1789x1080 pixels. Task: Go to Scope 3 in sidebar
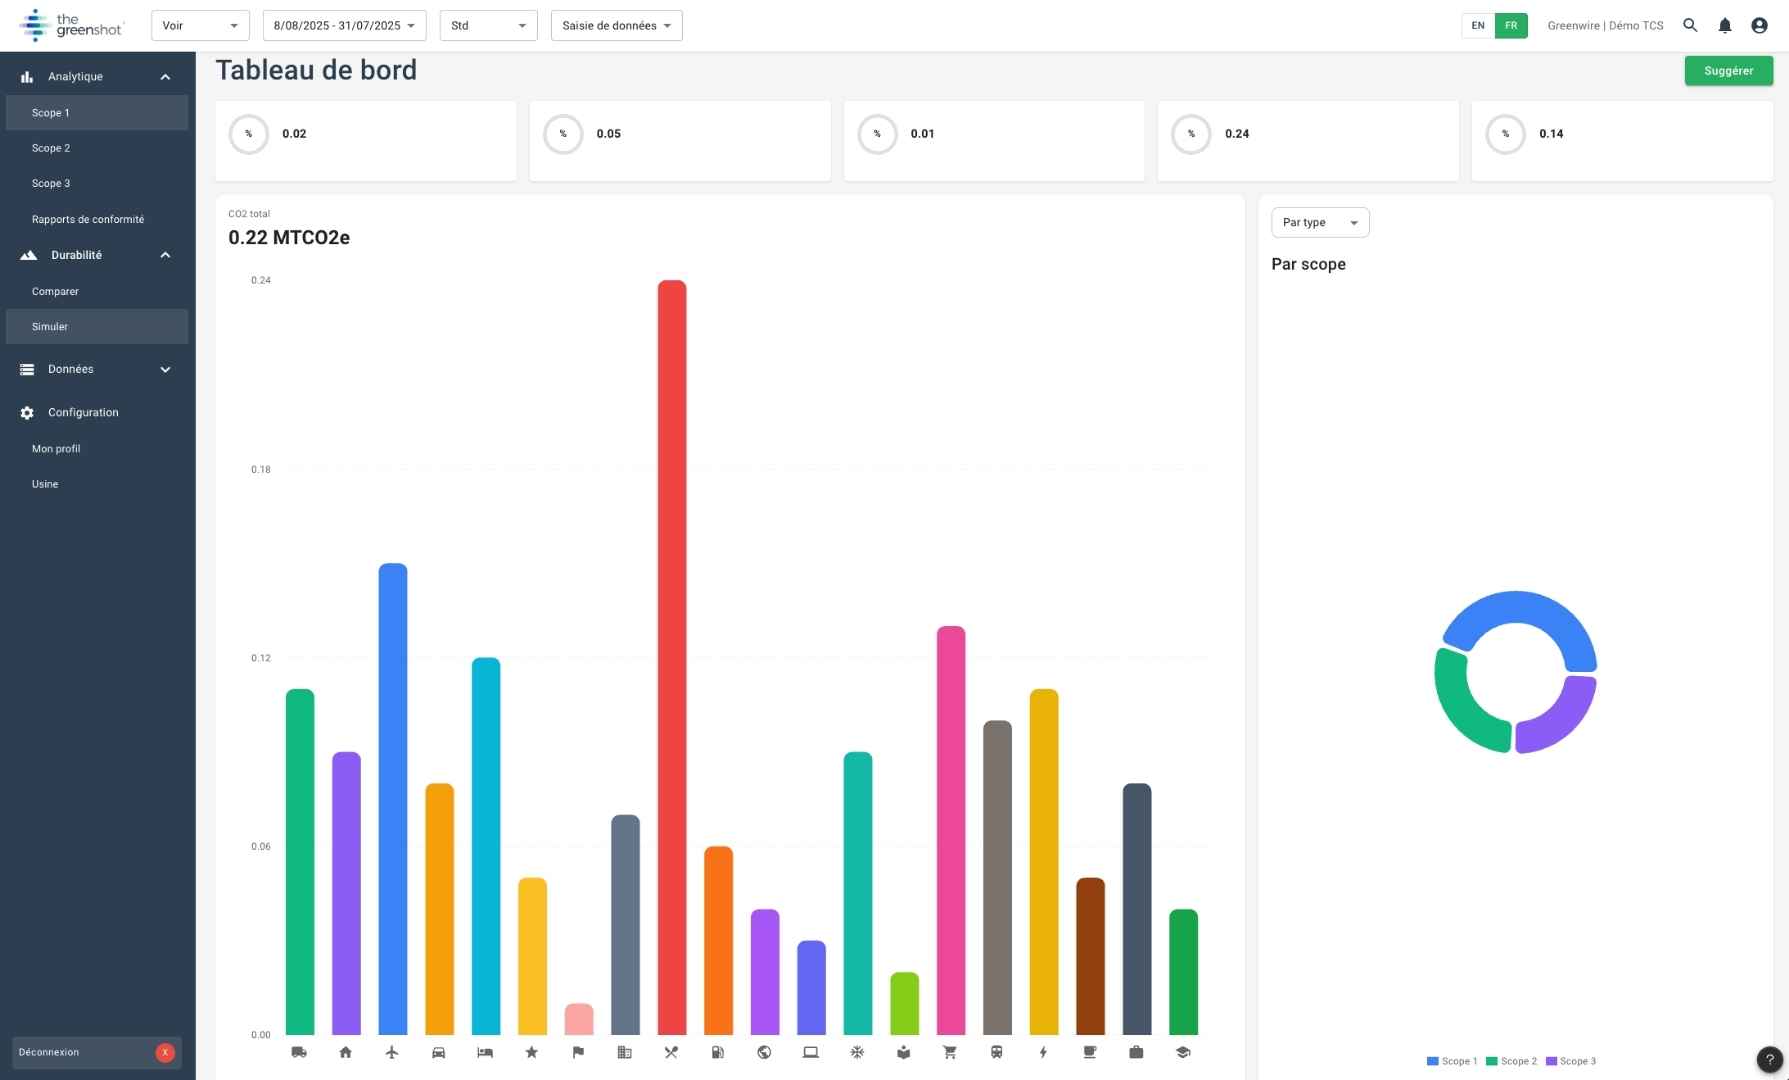click(x=51, y=184)
